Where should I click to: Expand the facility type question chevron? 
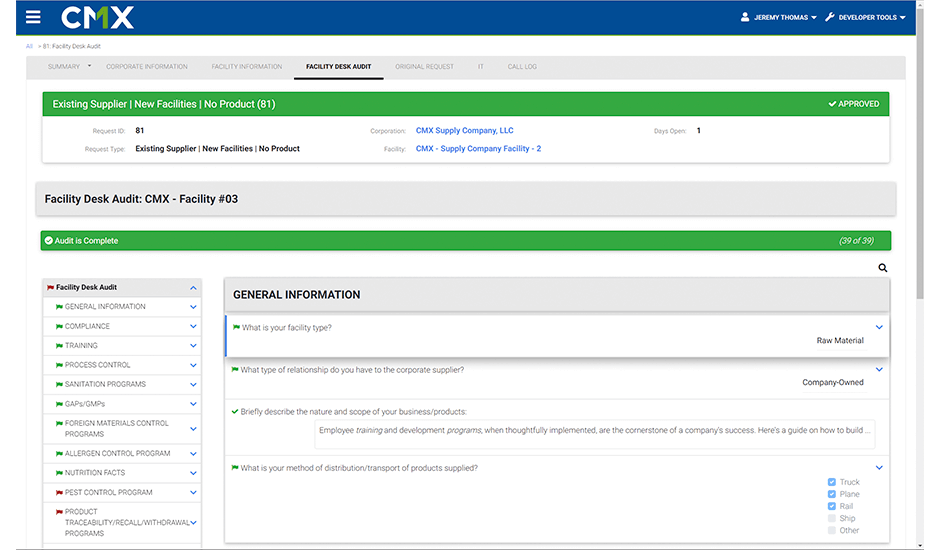[x=879, y=327]
